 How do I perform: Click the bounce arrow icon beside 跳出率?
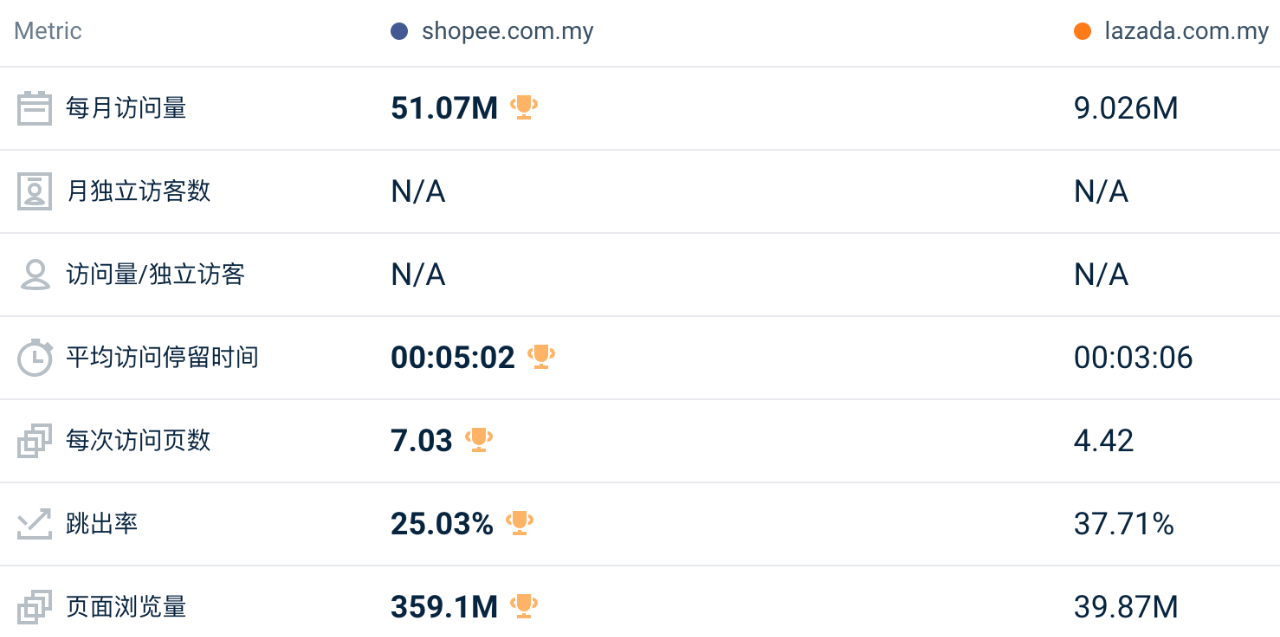pos(34,523)
